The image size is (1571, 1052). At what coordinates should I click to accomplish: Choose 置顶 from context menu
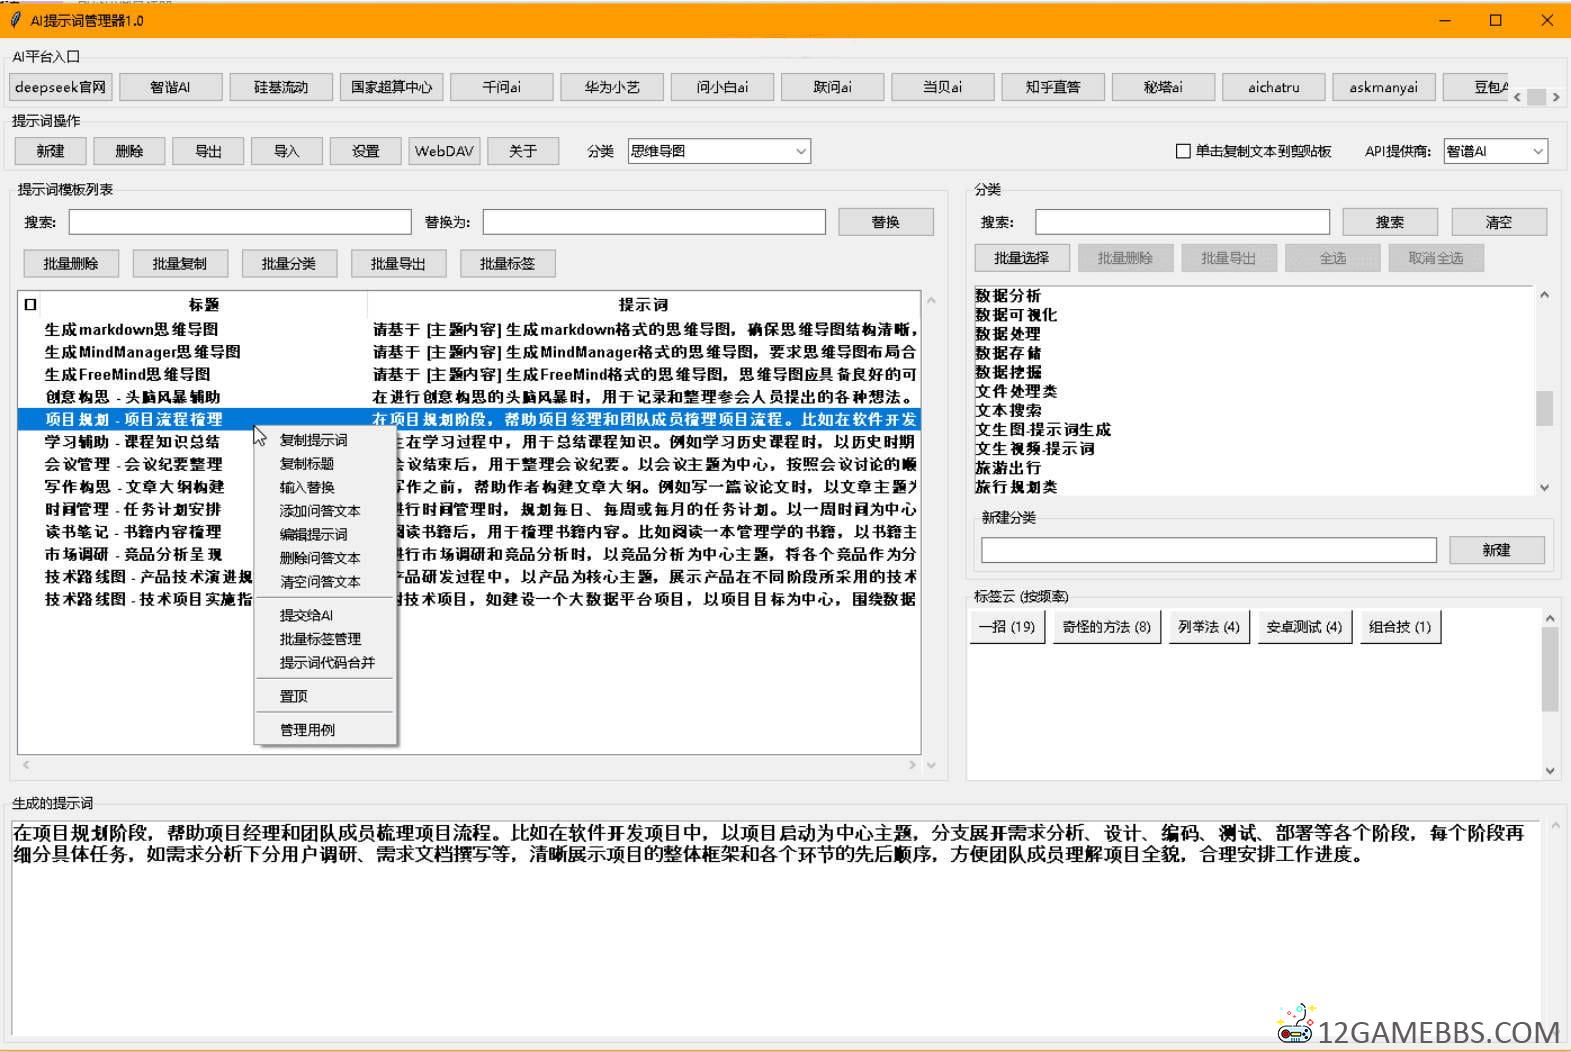(326, 696)
